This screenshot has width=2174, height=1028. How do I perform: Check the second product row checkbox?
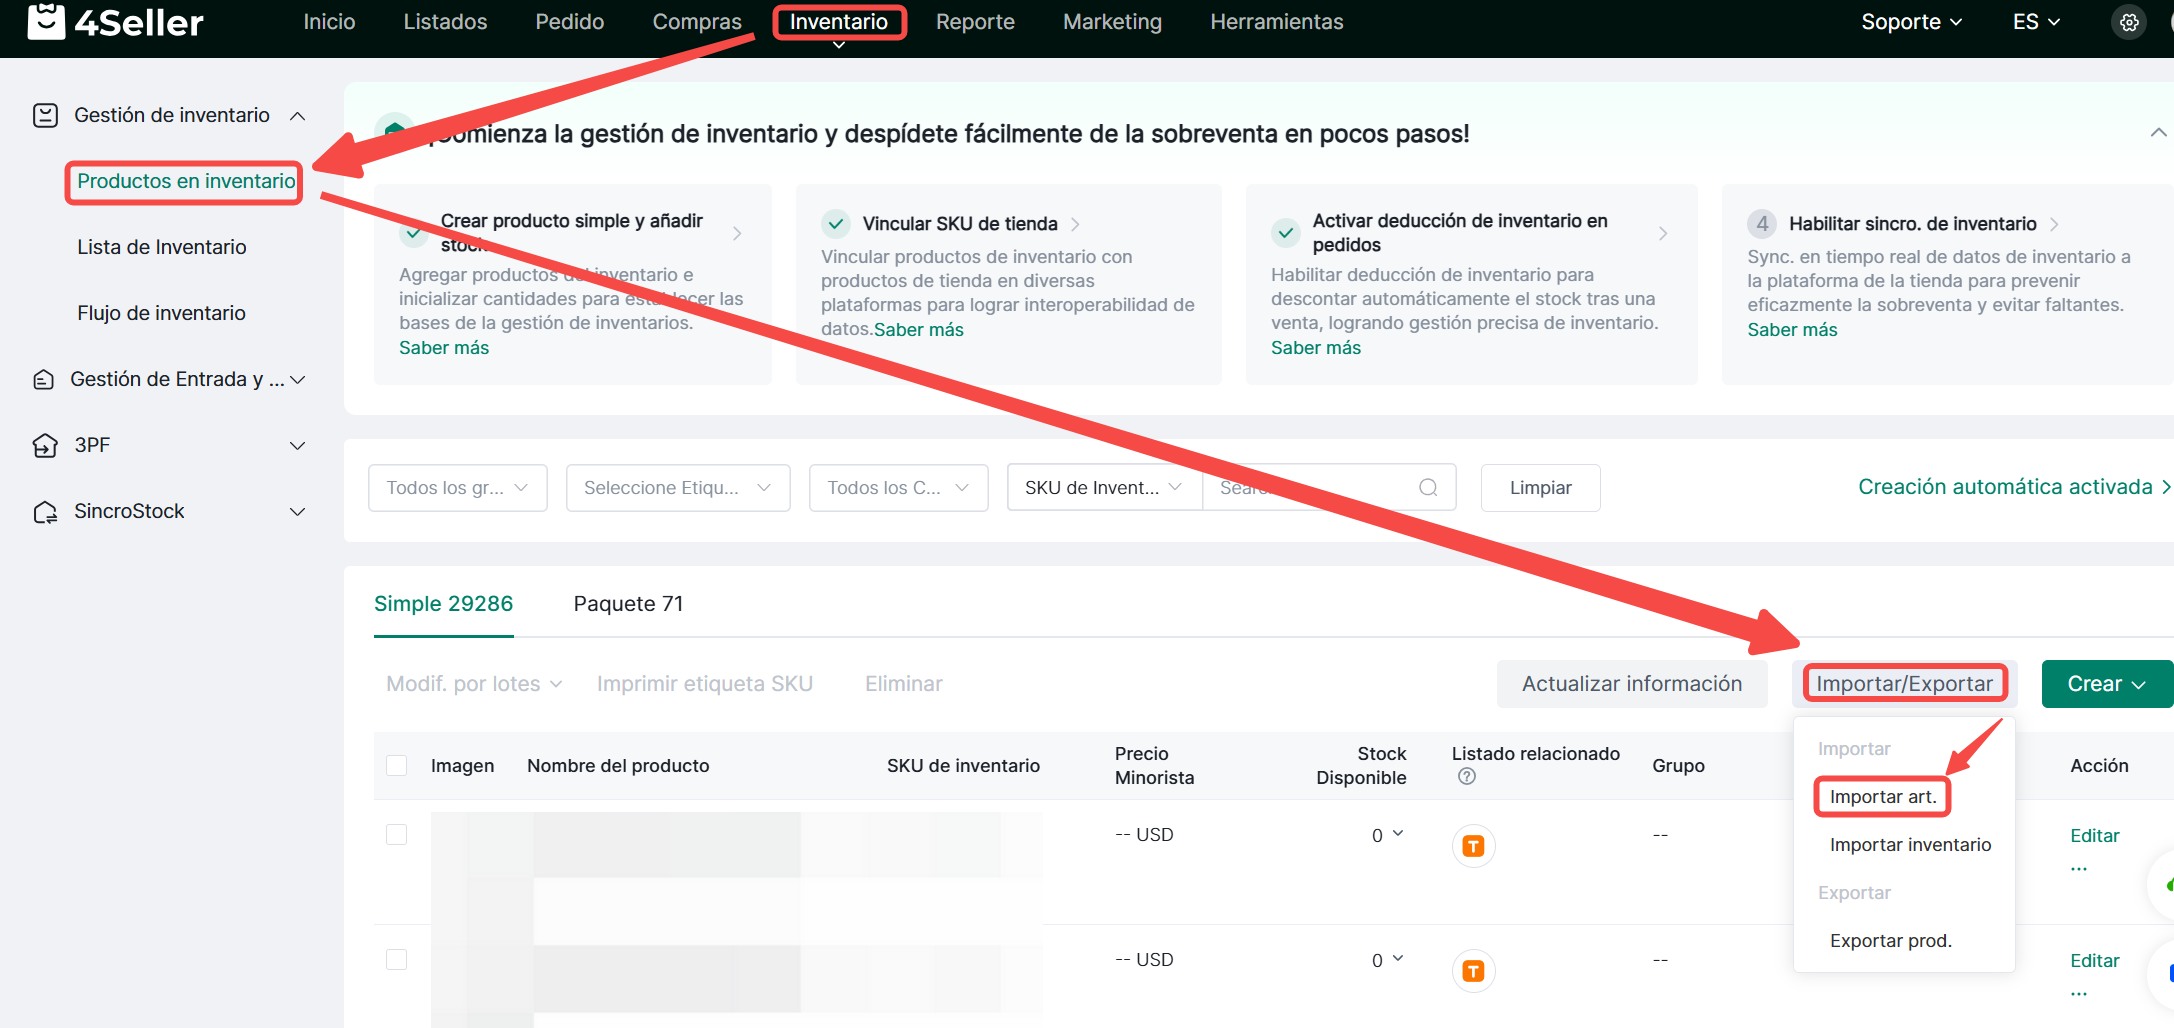(x=397, y=960)
